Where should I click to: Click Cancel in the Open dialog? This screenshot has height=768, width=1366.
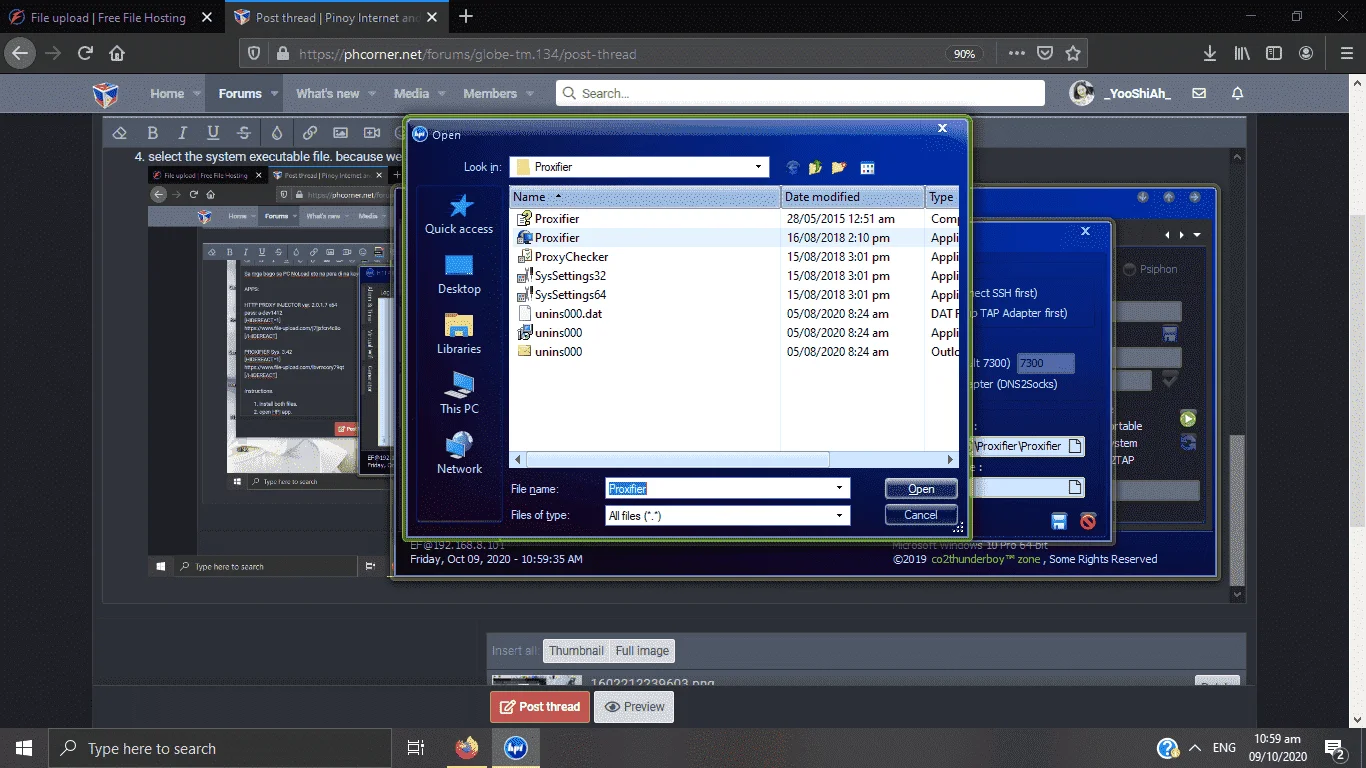coord(921,515)
